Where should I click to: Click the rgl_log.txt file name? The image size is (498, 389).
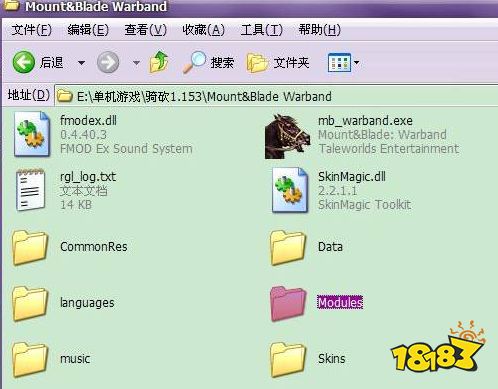(88, 177)
